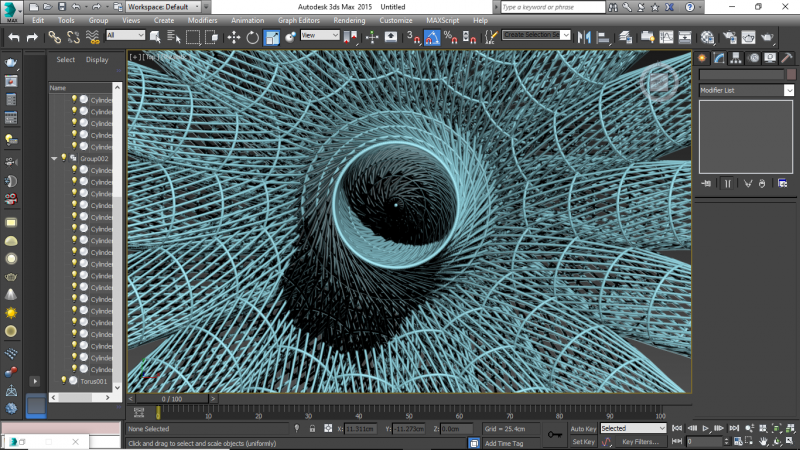The image size is (800, 450).
Task: Open the Time Configuration button
Action: tap(738, 441)
